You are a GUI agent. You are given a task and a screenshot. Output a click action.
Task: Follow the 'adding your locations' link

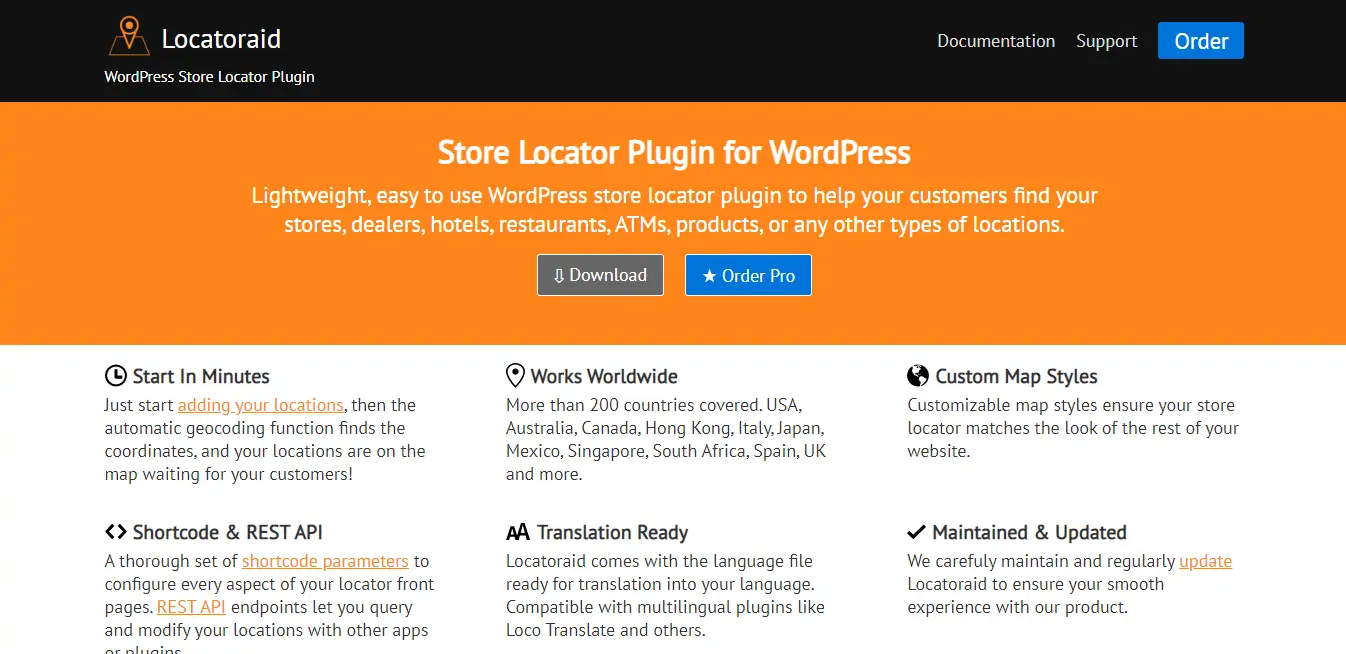(x=261, y=405)
